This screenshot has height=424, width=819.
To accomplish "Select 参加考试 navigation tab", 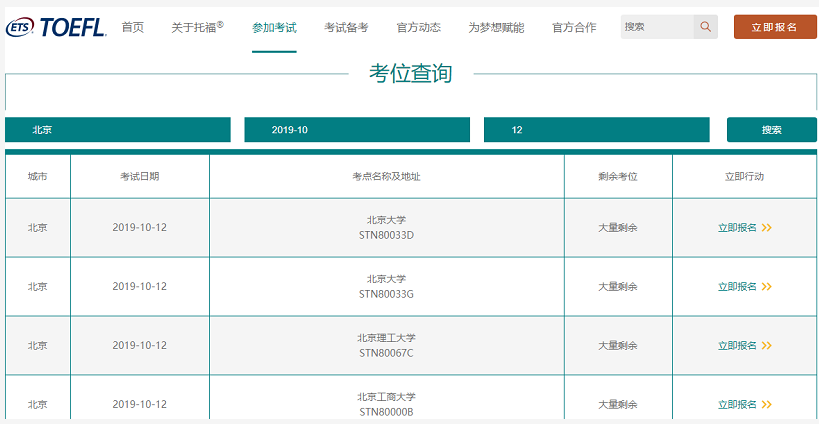I will click(274, 27).
